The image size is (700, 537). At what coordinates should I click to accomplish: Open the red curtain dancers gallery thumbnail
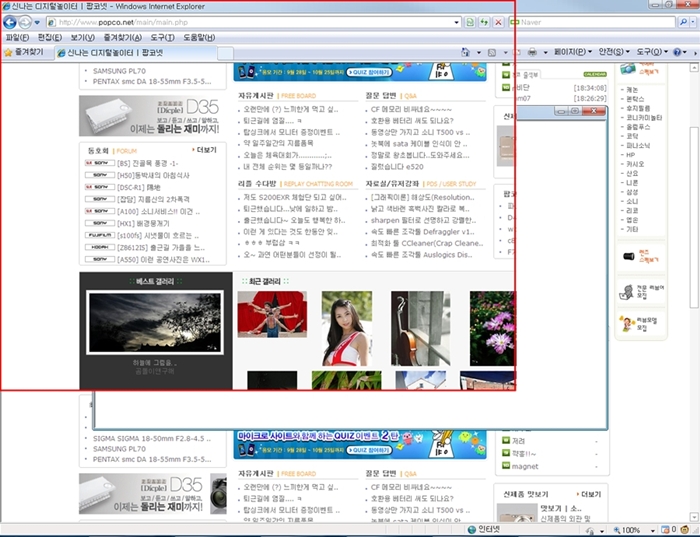[x=272, y=314]
